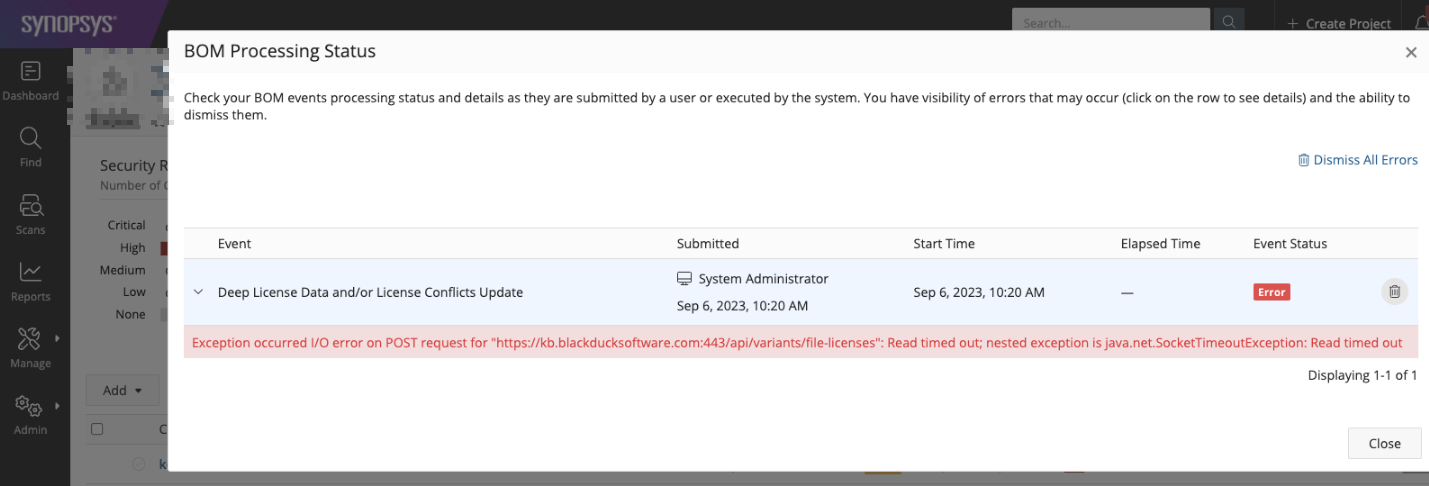Expand the Admin submenu arrow
1429x486 pixels.
tap(57, 405)
